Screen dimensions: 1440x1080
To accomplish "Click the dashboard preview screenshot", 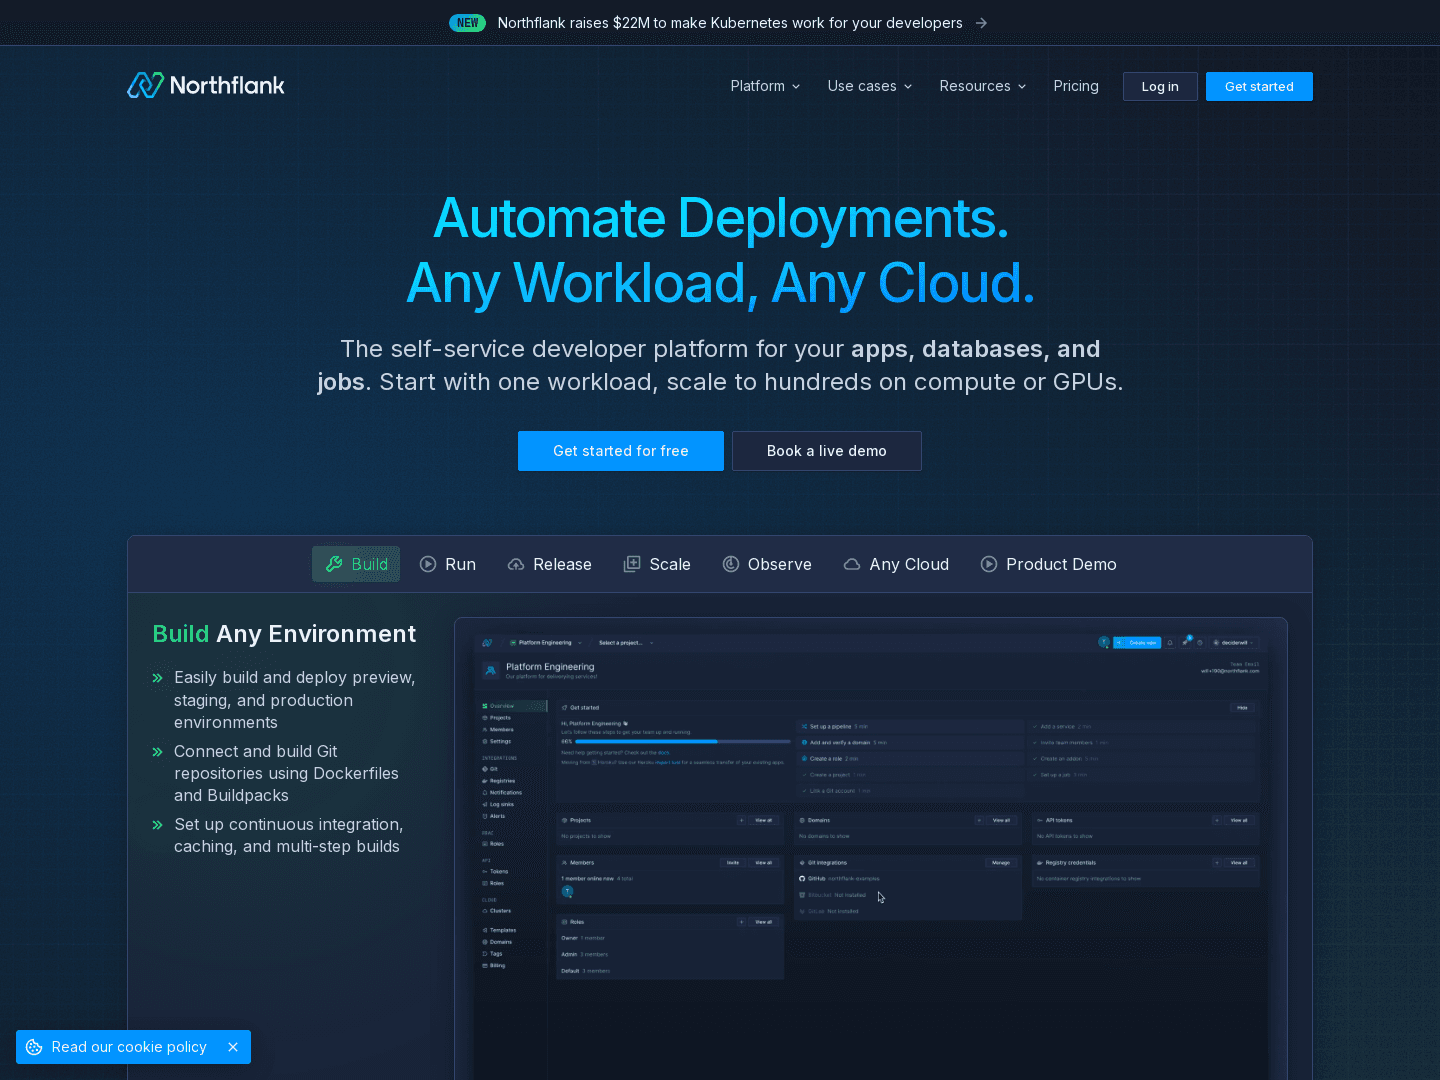I will pos(871,848).
